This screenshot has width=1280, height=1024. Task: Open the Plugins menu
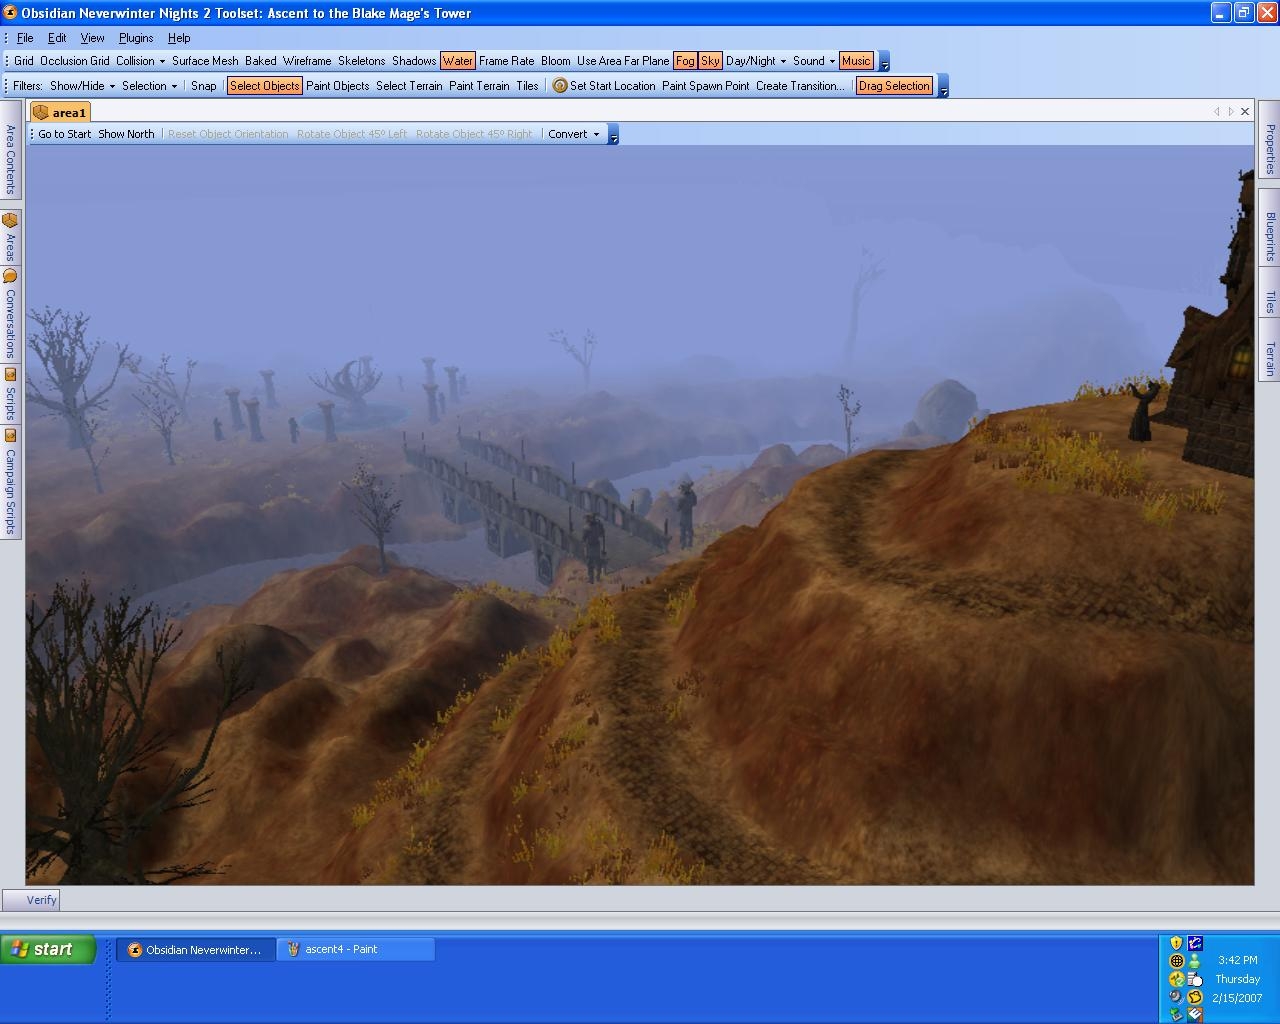(x=136, y=38)
